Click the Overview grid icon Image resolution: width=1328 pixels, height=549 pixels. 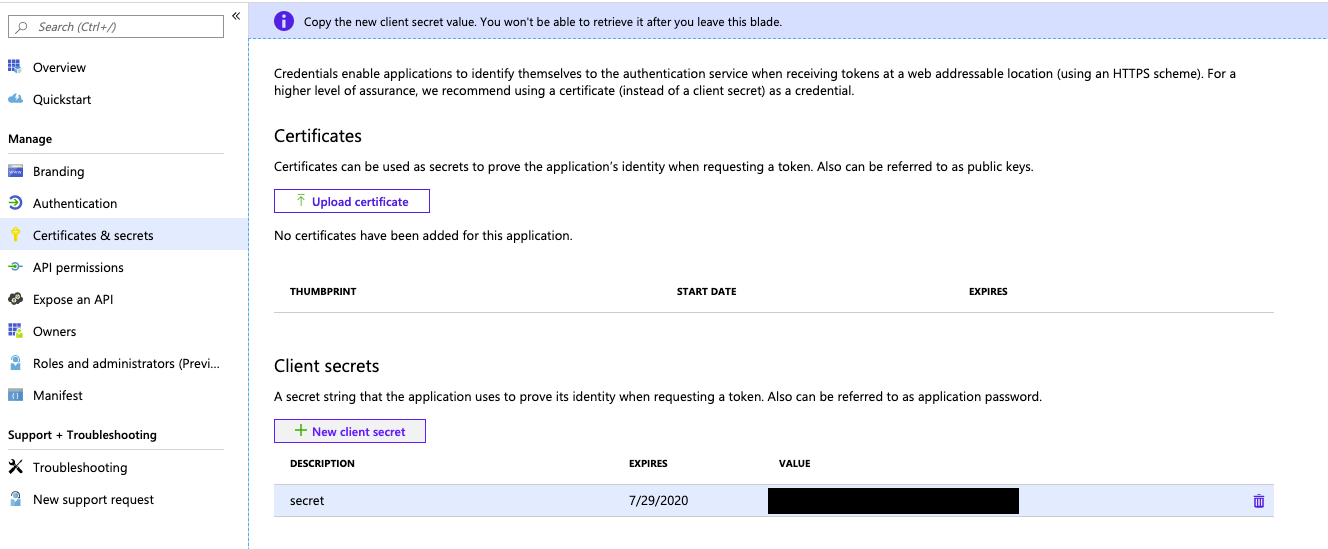point(15,67)
